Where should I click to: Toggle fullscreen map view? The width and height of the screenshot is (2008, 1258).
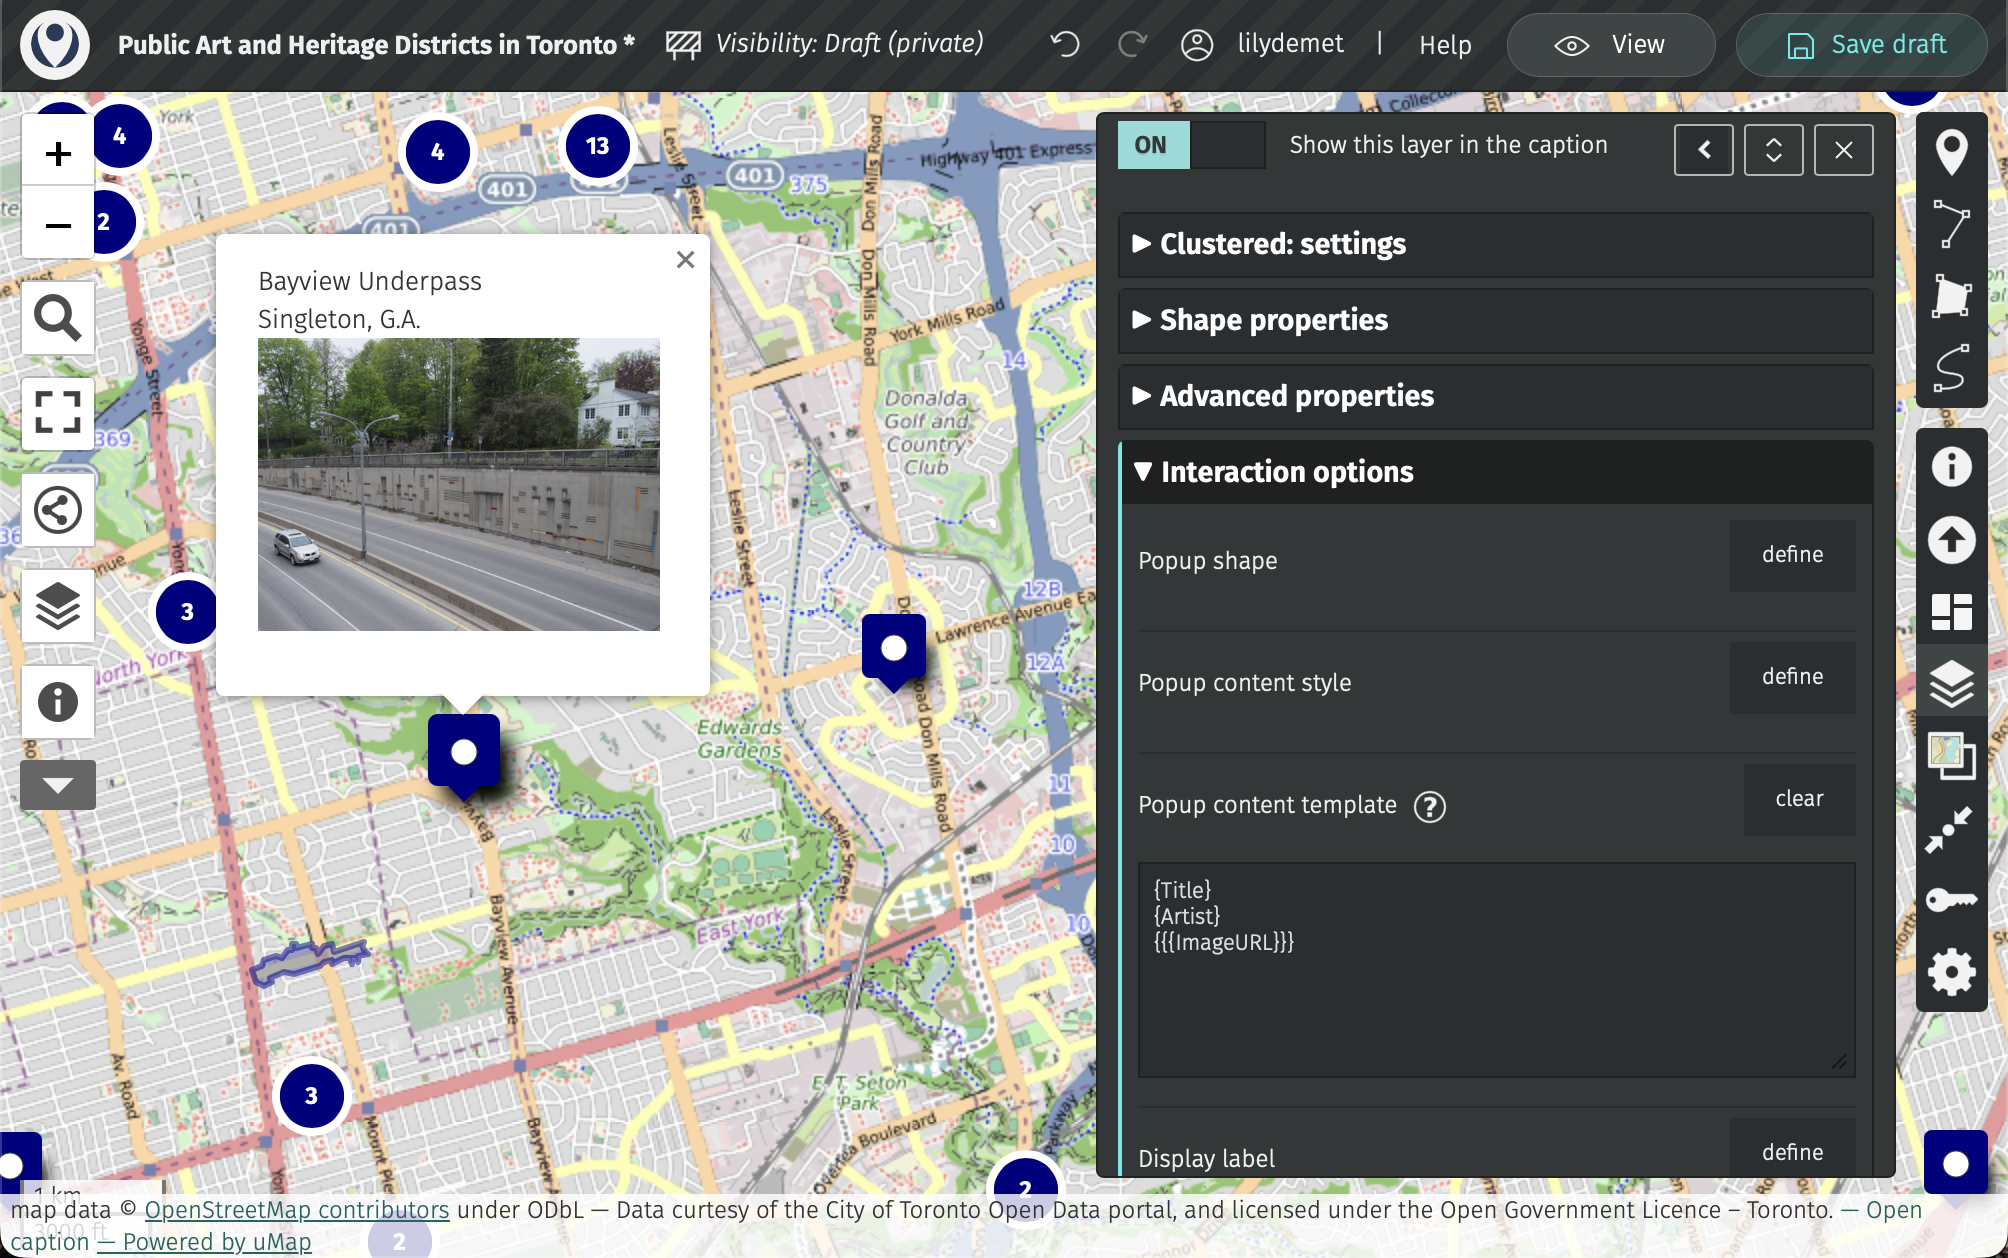coord(58,412)
